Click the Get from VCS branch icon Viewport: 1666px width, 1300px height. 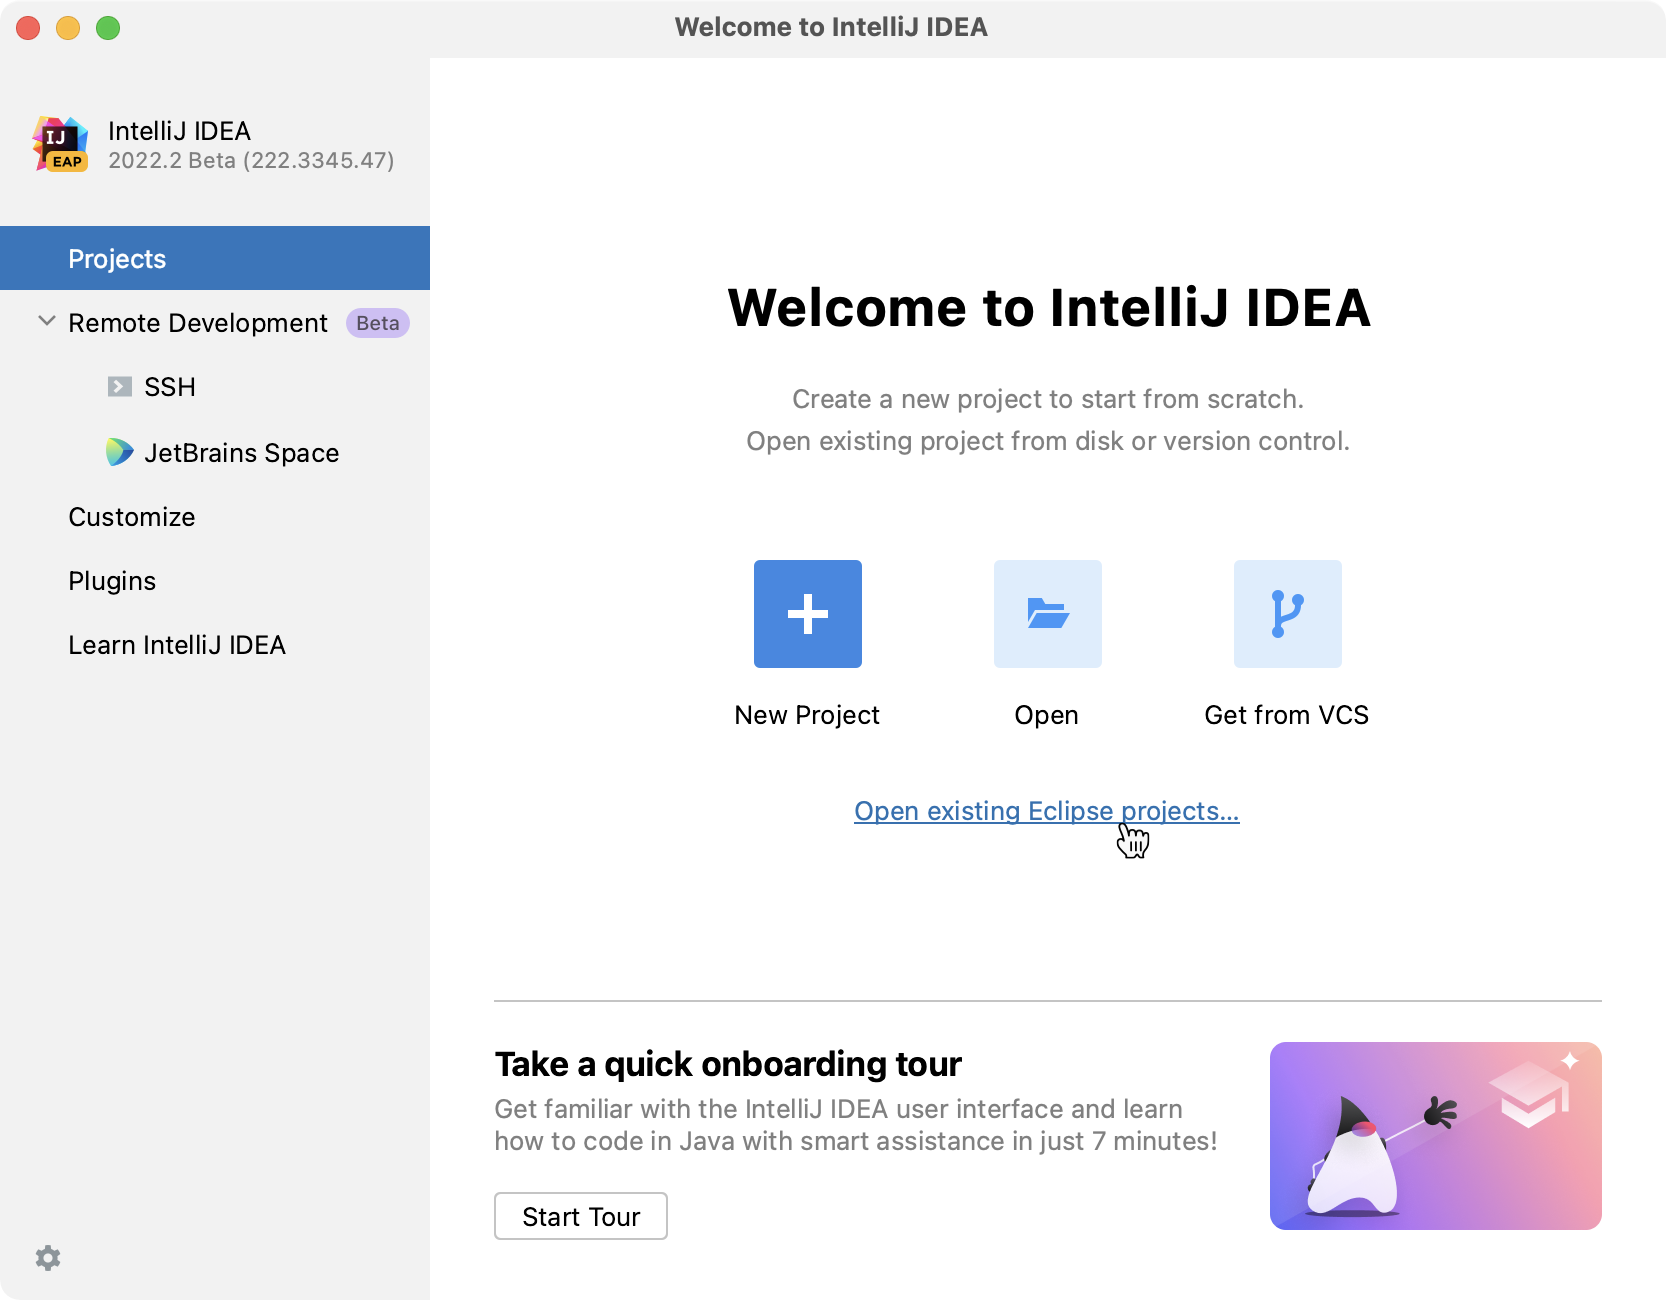click(1287, 614)
